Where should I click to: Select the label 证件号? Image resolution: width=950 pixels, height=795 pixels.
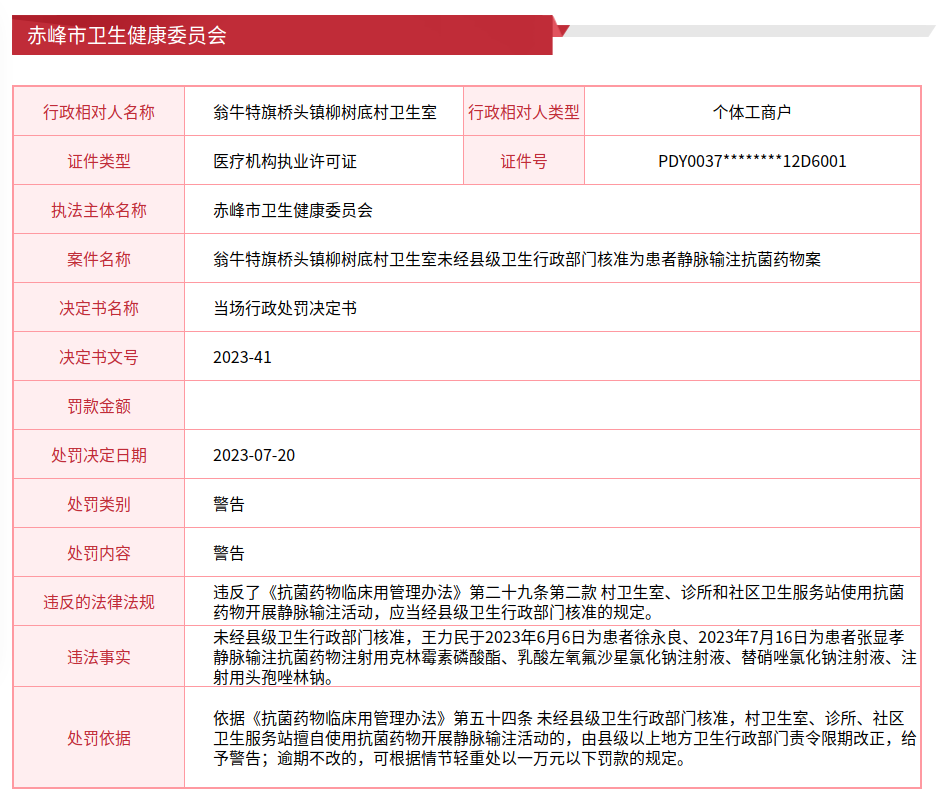(x=523, y=161)
